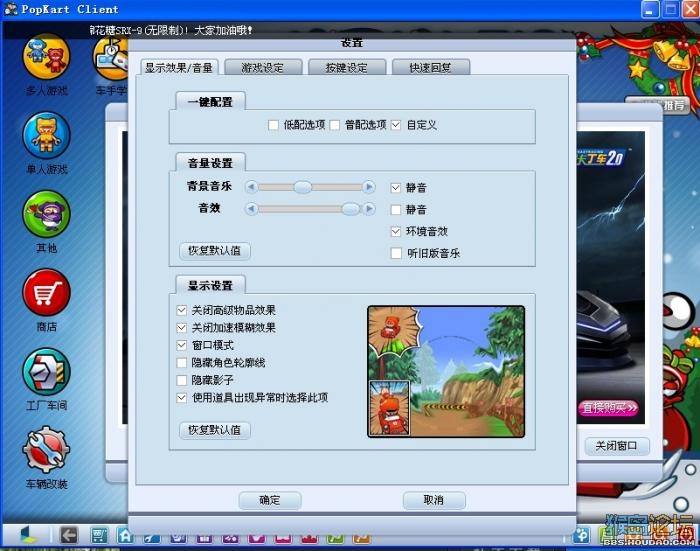Toggle the 窗口模式 checkbox
The width and height of the screenshot is (700, 551).
[181, 345]
